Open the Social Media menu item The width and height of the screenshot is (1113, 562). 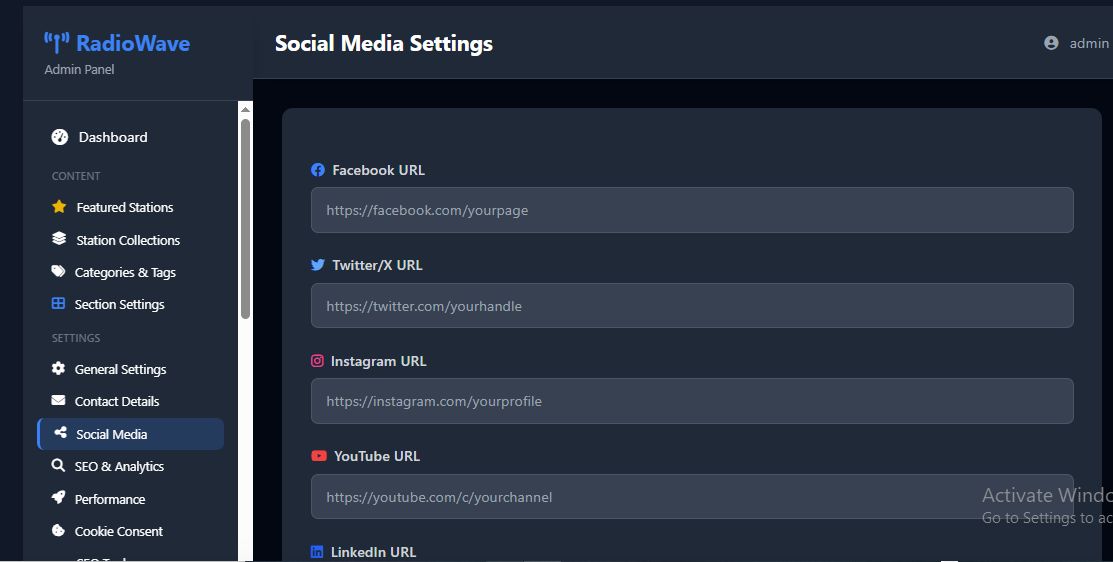[111, 434]
